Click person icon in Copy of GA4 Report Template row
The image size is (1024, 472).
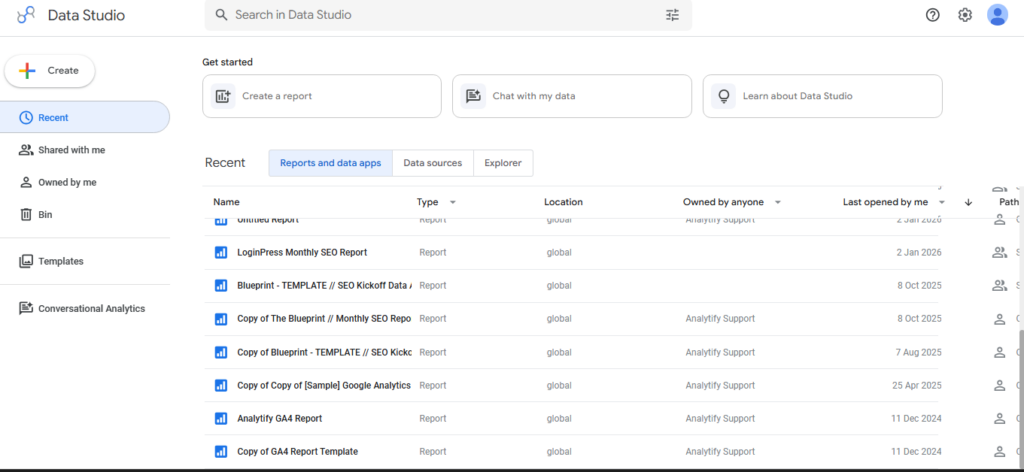tap(999, 452)
